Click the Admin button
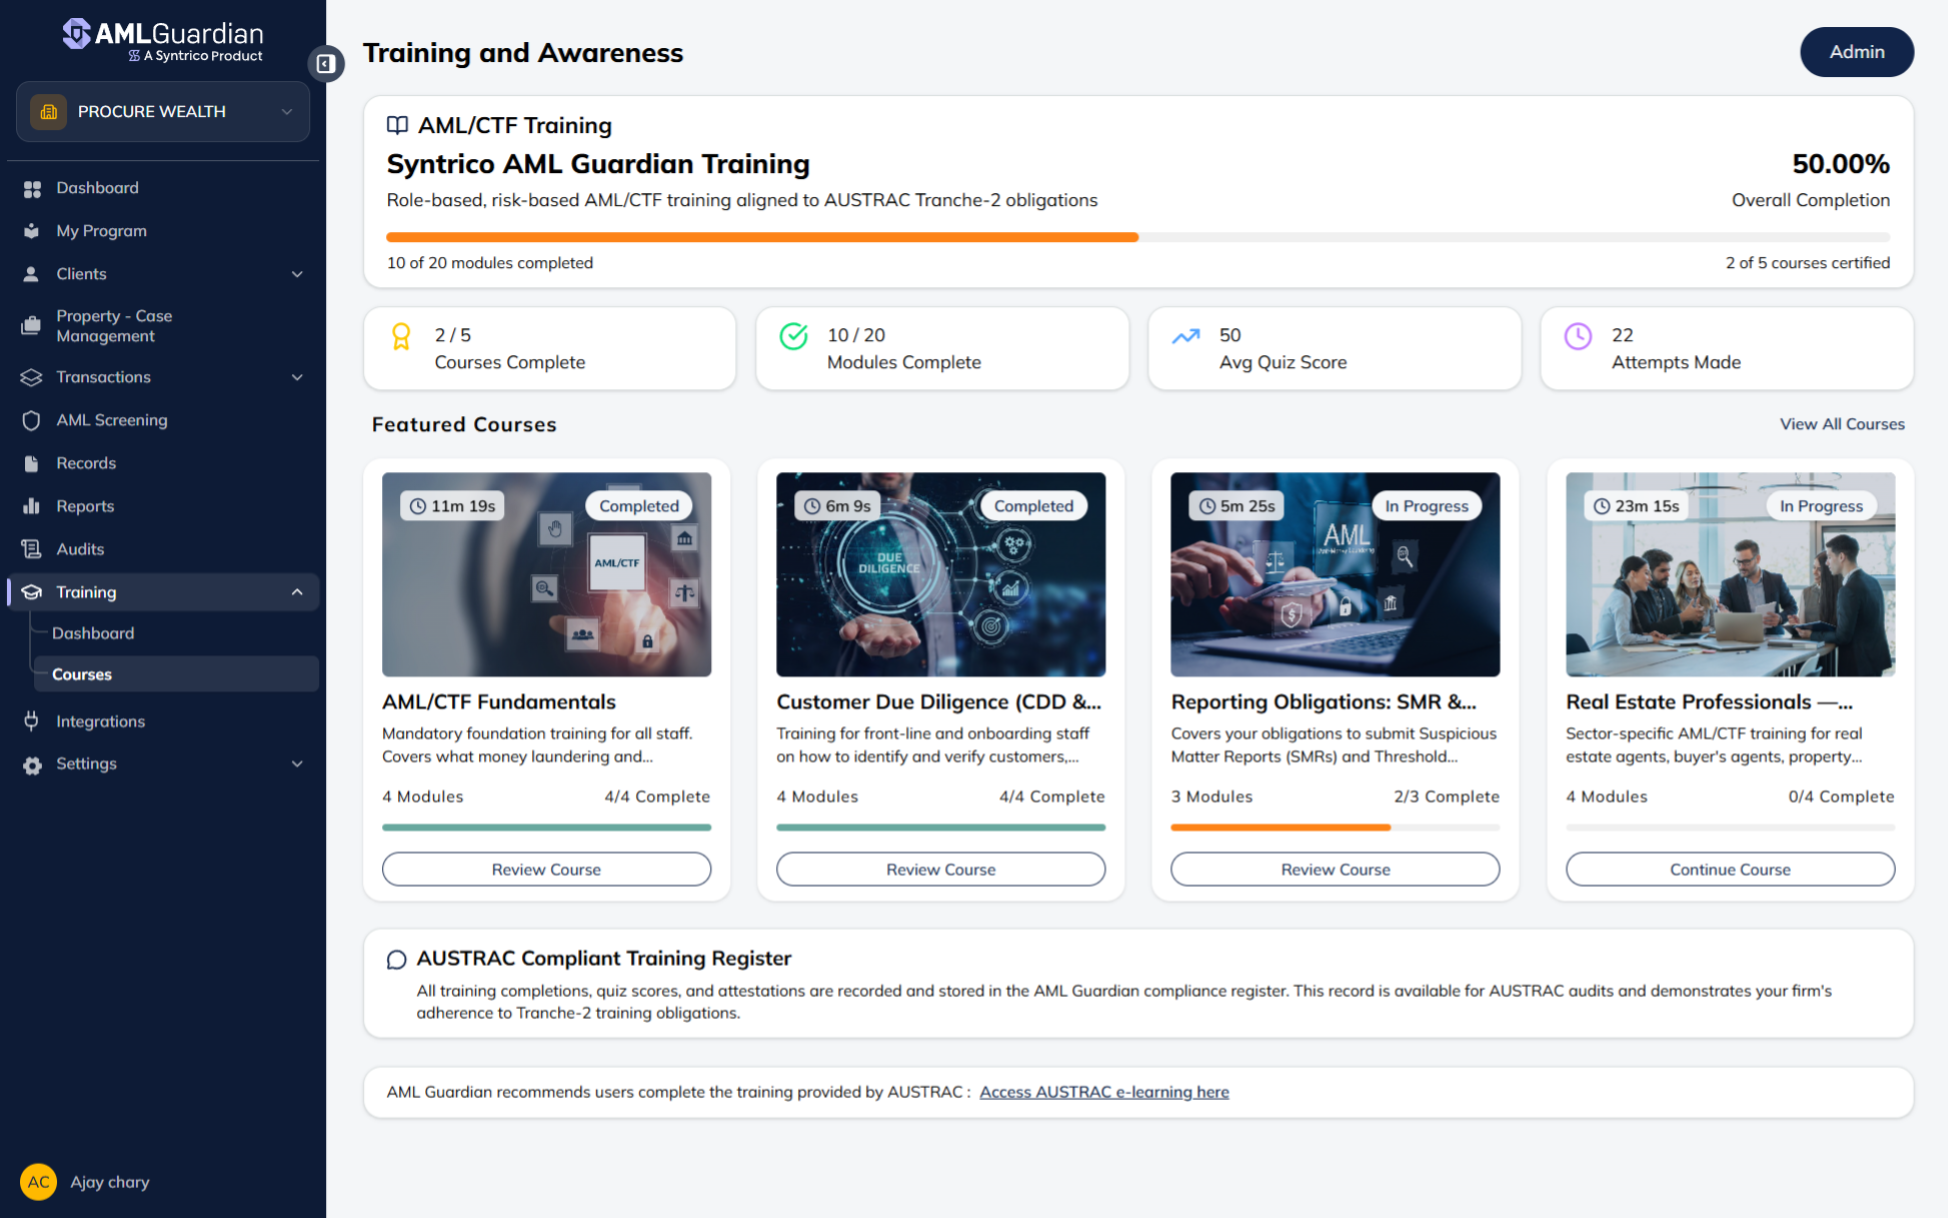This screenshot has width=1948, height=1218. click(1856, 52)
